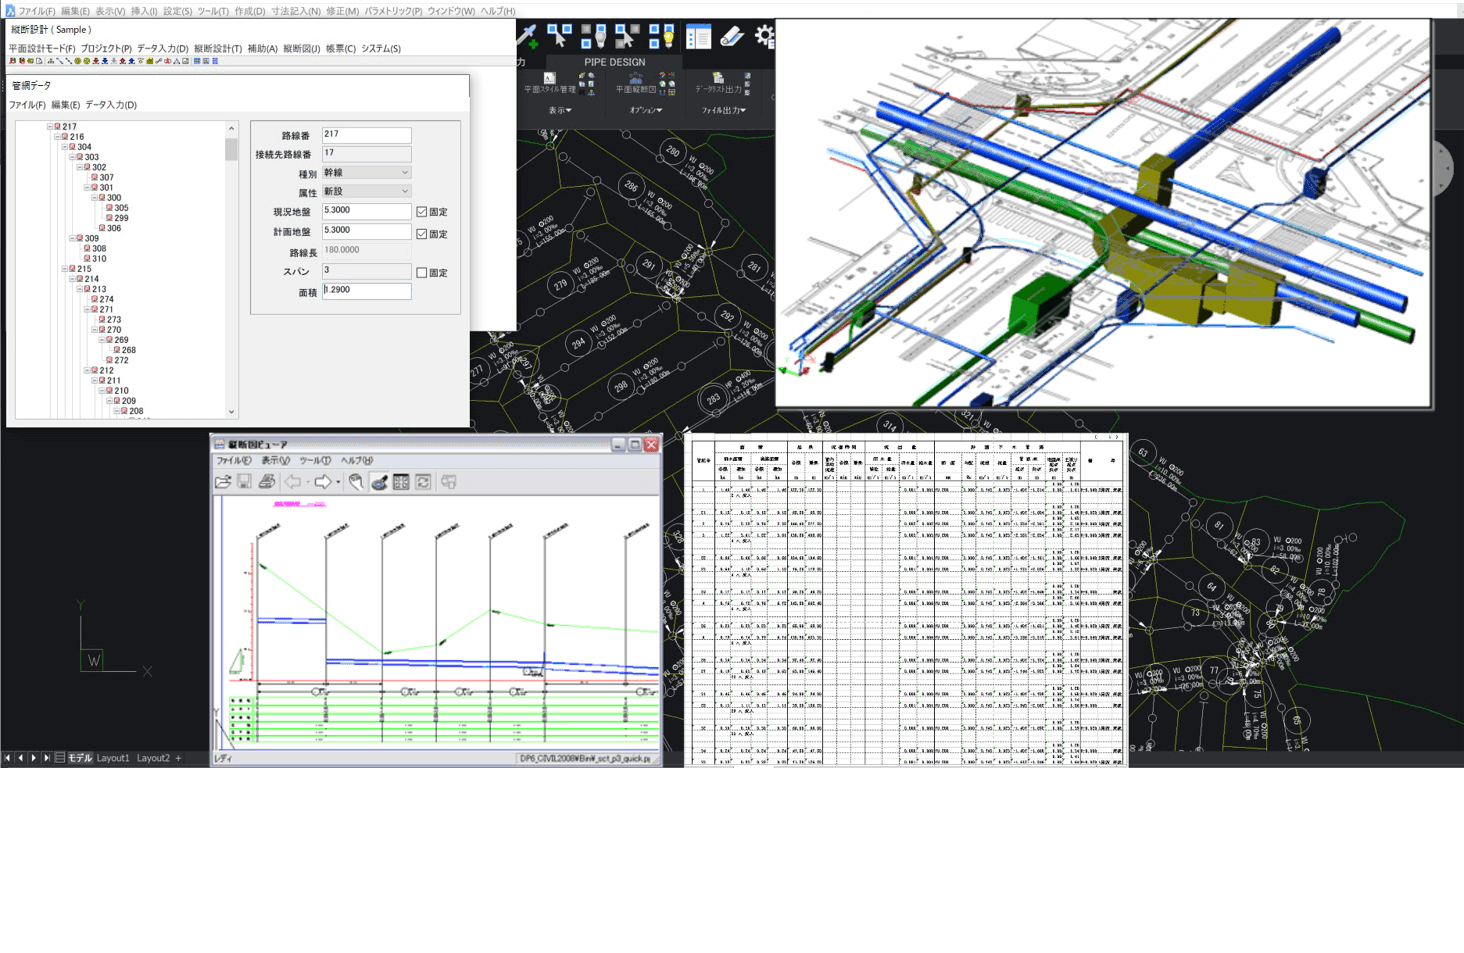Toggle 固定 checkbox for 計画地盤

coord(422,234)
